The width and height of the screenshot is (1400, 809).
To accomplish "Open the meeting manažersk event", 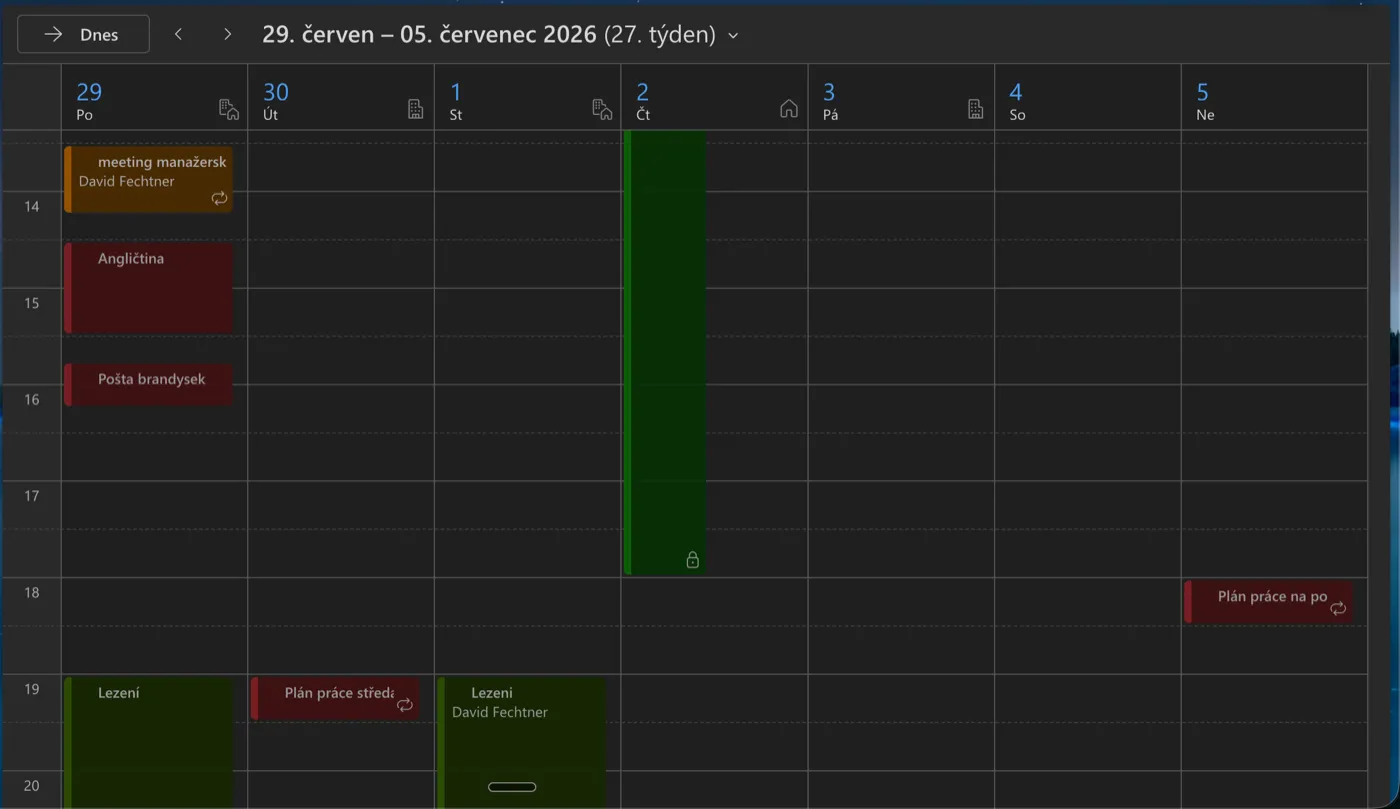I will pyautogui.click(x=148, y=180).
